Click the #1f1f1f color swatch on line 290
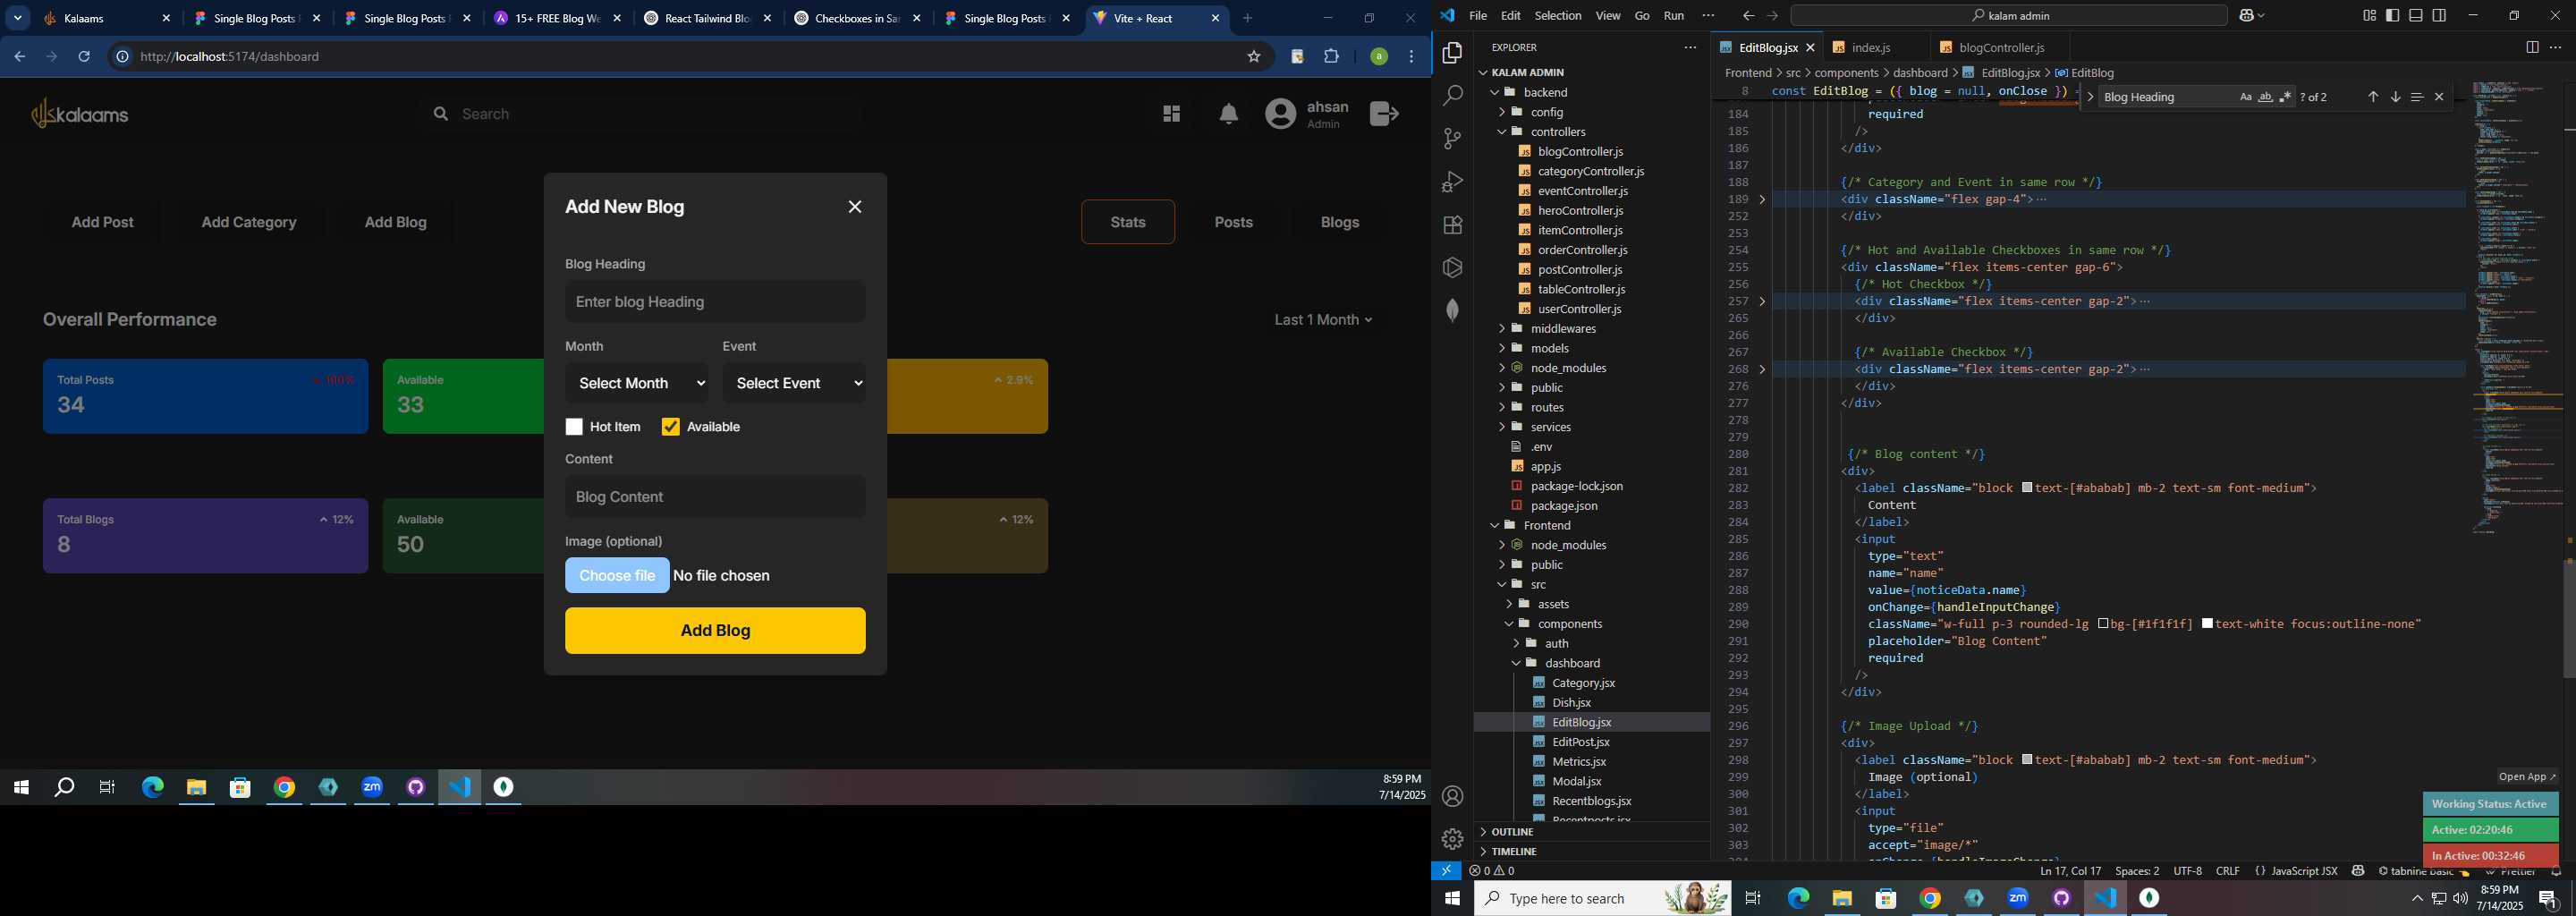Image resolution: width=2576 pixels, height=916 pixels. (x=2104, y=624)
